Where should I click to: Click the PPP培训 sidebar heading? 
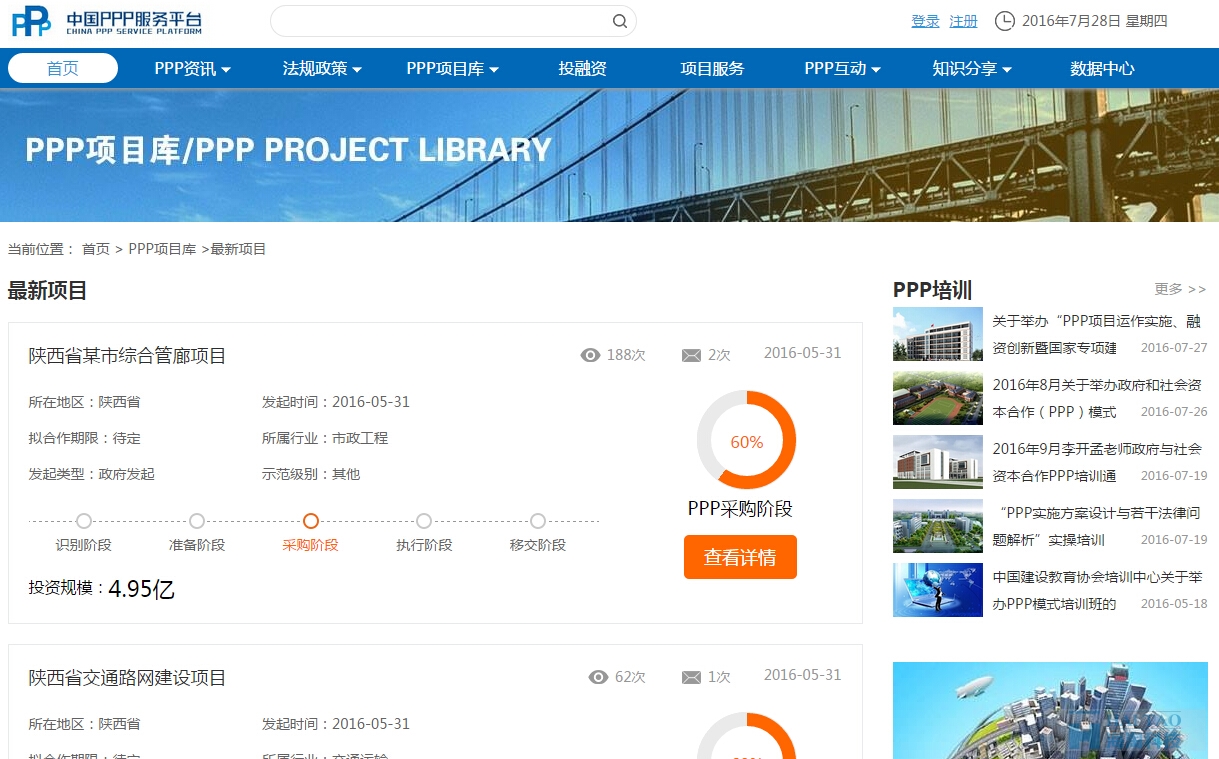point(932,290)
